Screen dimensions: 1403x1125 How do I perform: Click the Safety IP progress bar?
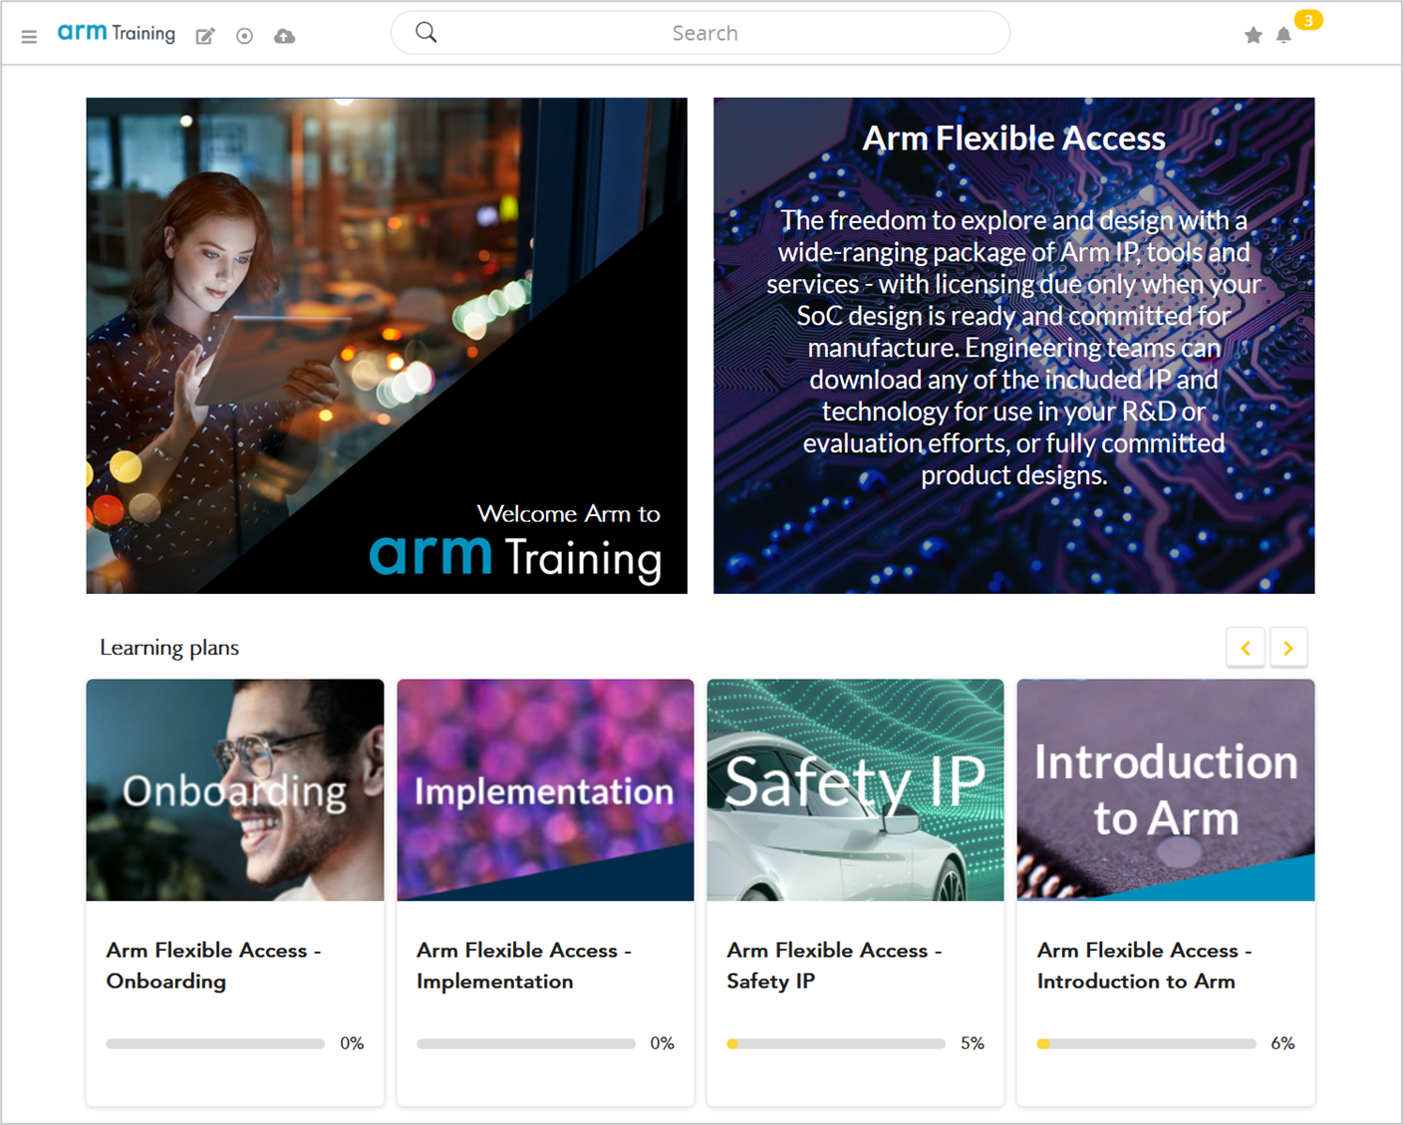[836, 1044]
